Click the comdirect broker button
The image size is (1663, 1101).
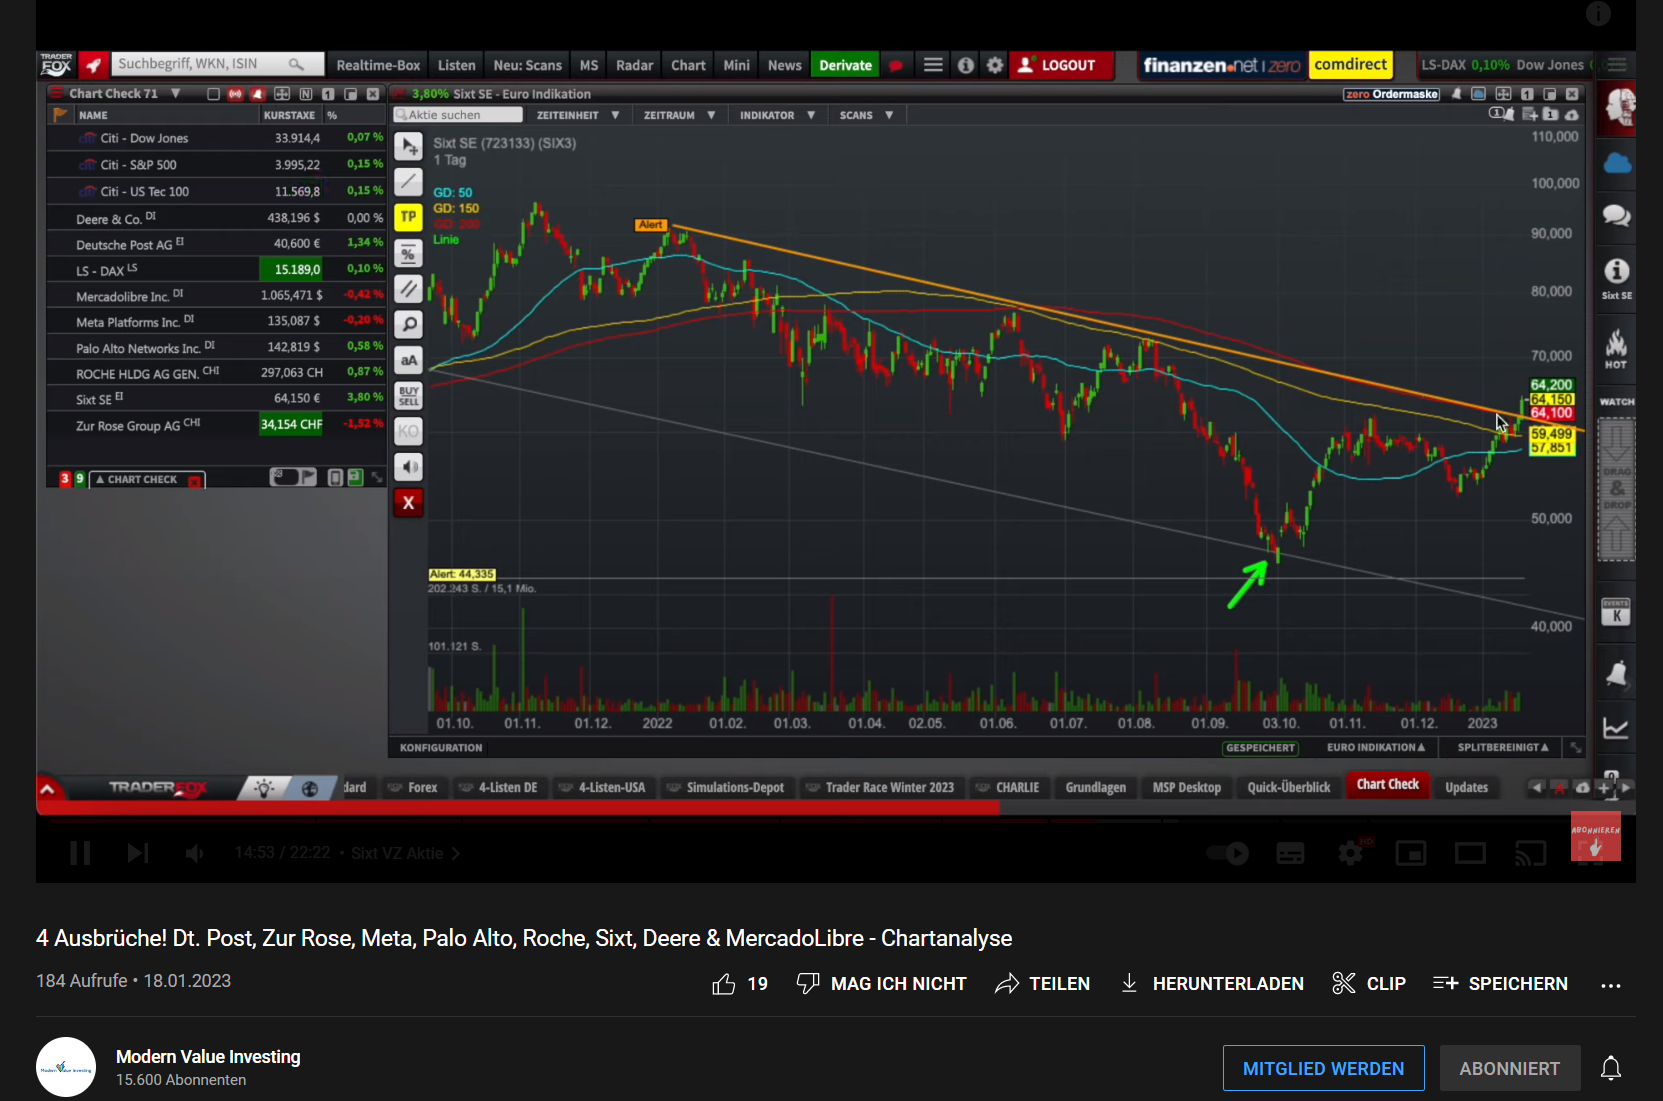click(x=1350, y=65)
